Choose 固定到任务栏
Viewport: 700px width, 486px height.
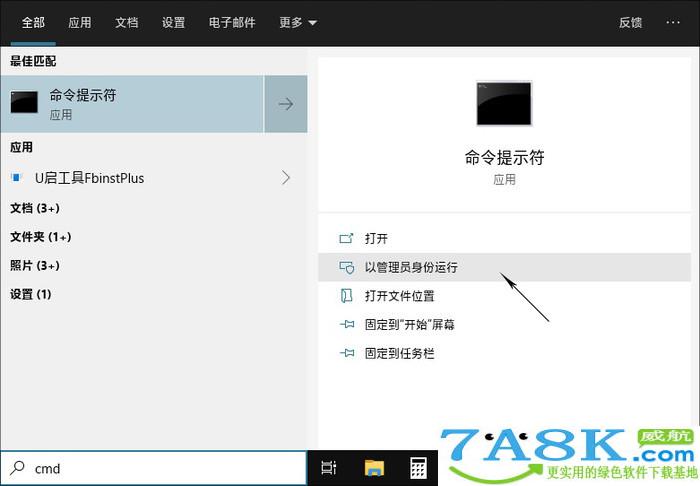click(x=504, y=353)
